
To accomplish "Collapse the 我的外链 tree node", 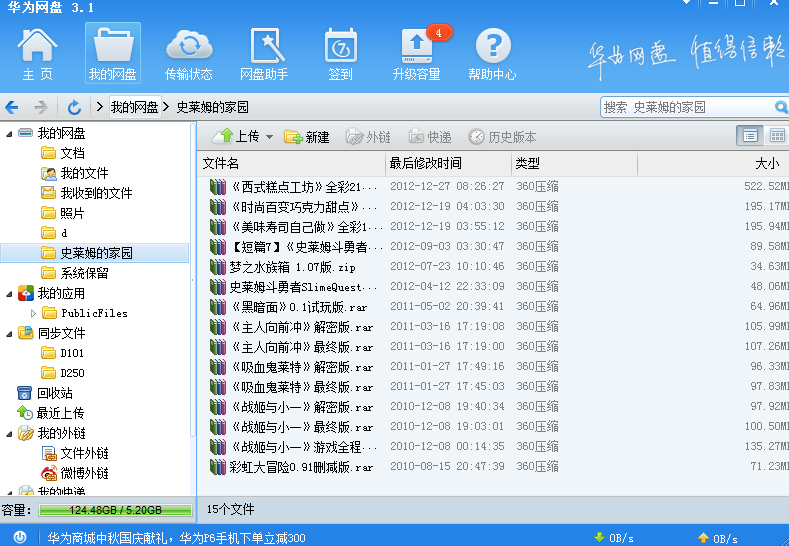I will [x=9, y=434].
